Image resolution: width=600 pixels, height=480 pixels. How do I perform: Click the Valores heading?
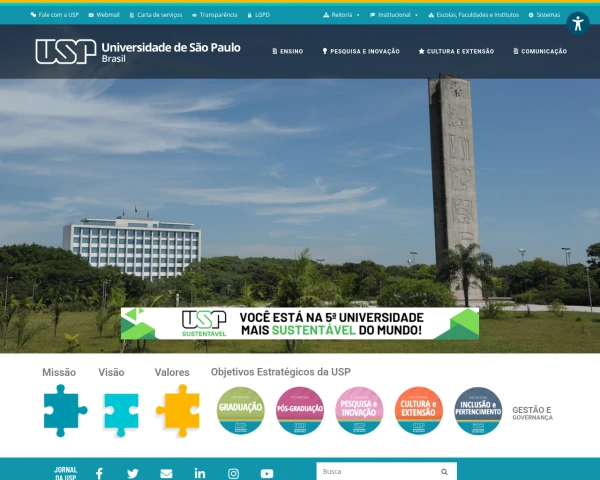(172, 372)
